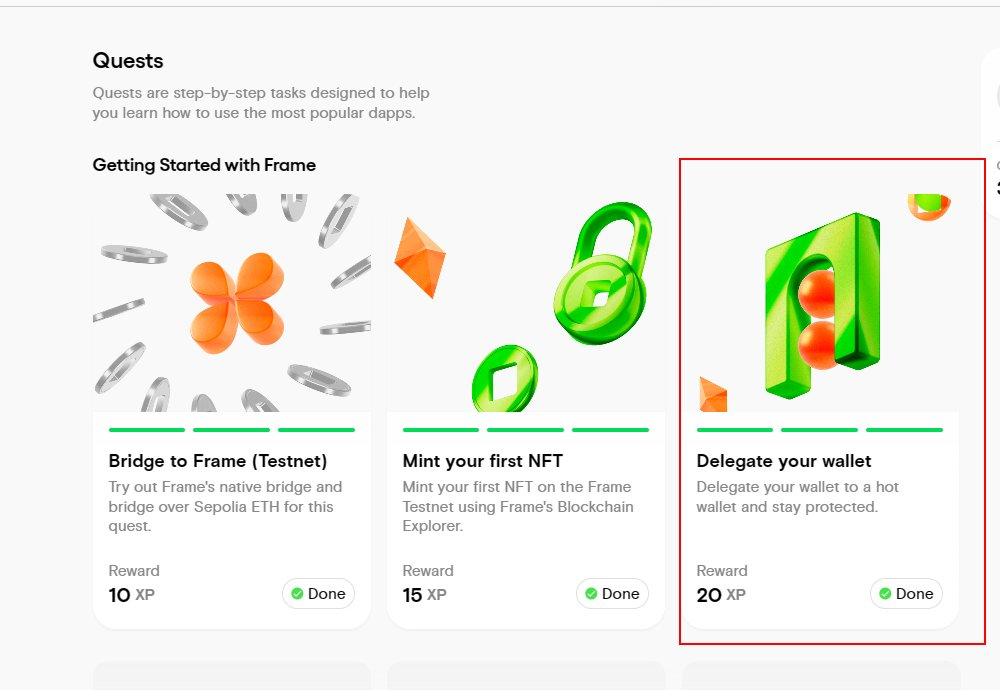Screen dimensions: 1000x690
Task: Open the Mint your first NFT quest title
Action: click(x=482, y=461)
